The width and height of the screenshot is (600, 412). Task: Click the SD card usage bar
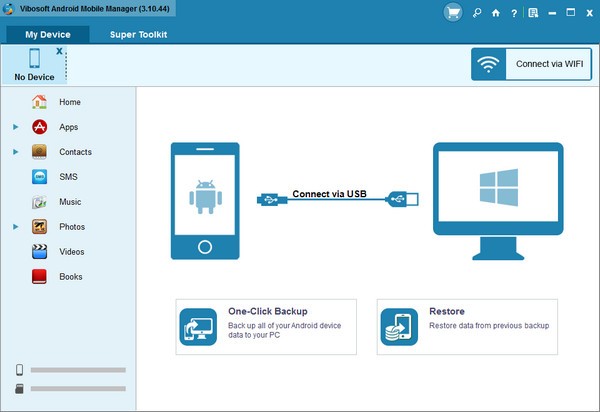point(78,389)
